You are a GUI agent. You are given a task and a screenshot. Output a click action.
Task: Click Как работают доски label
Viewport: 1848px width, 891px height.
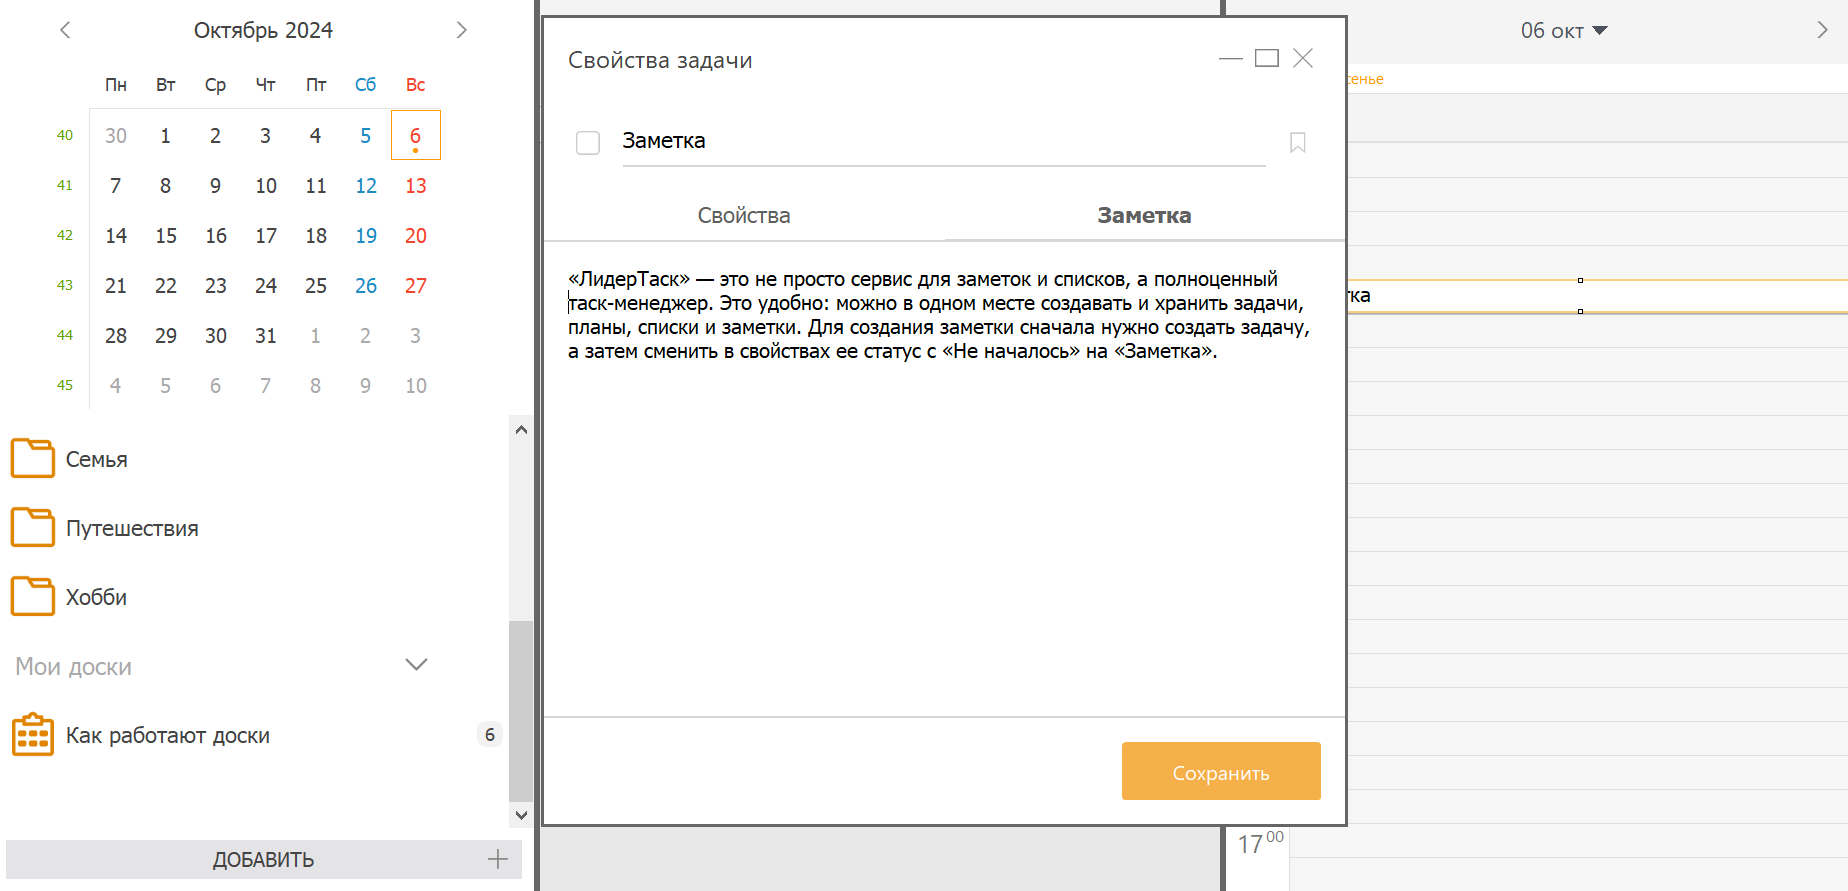pyautogui.click(x=168, y=736)
